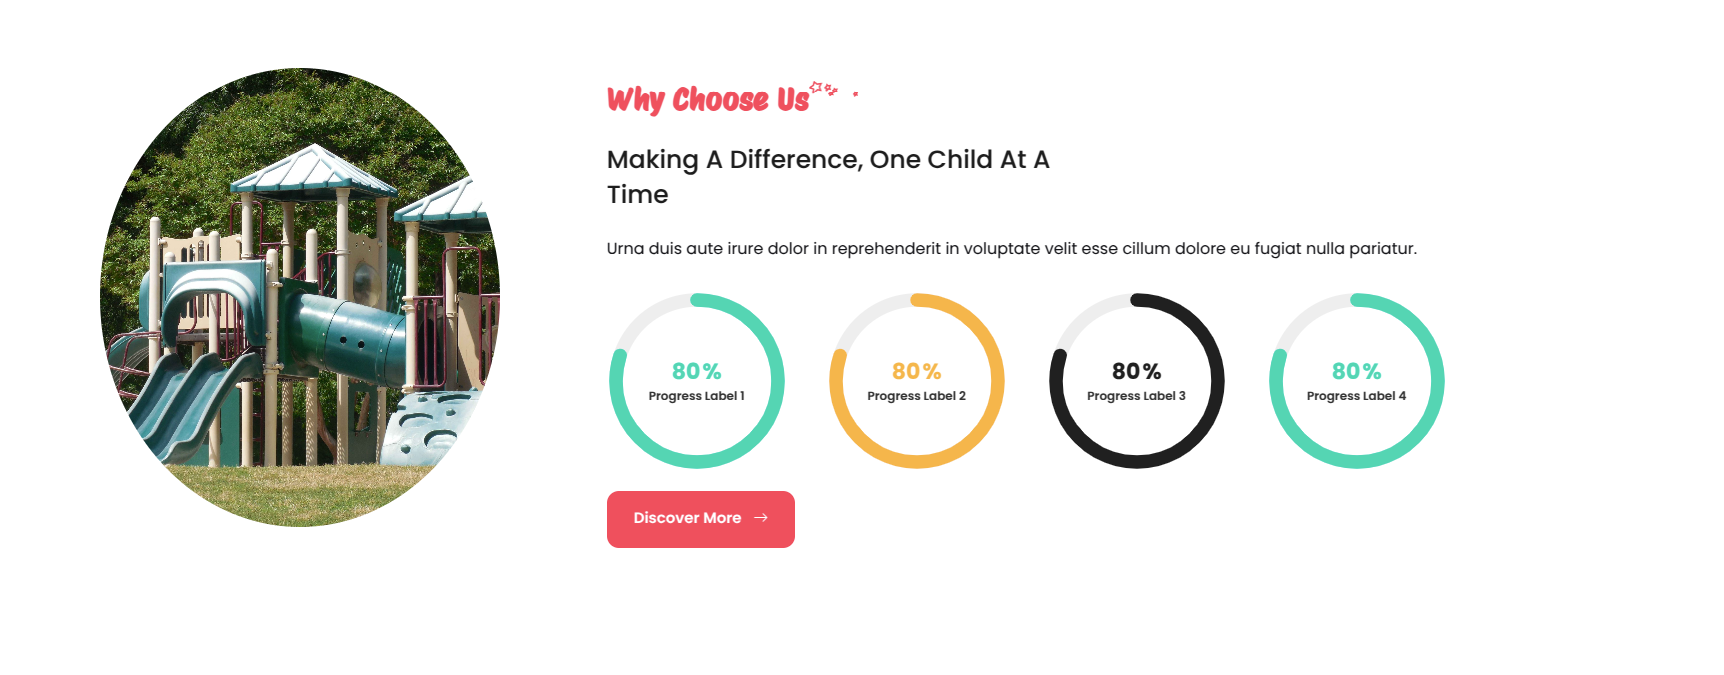
Task: Click the 80% value above Progress Label 4
Action: 1357,371
